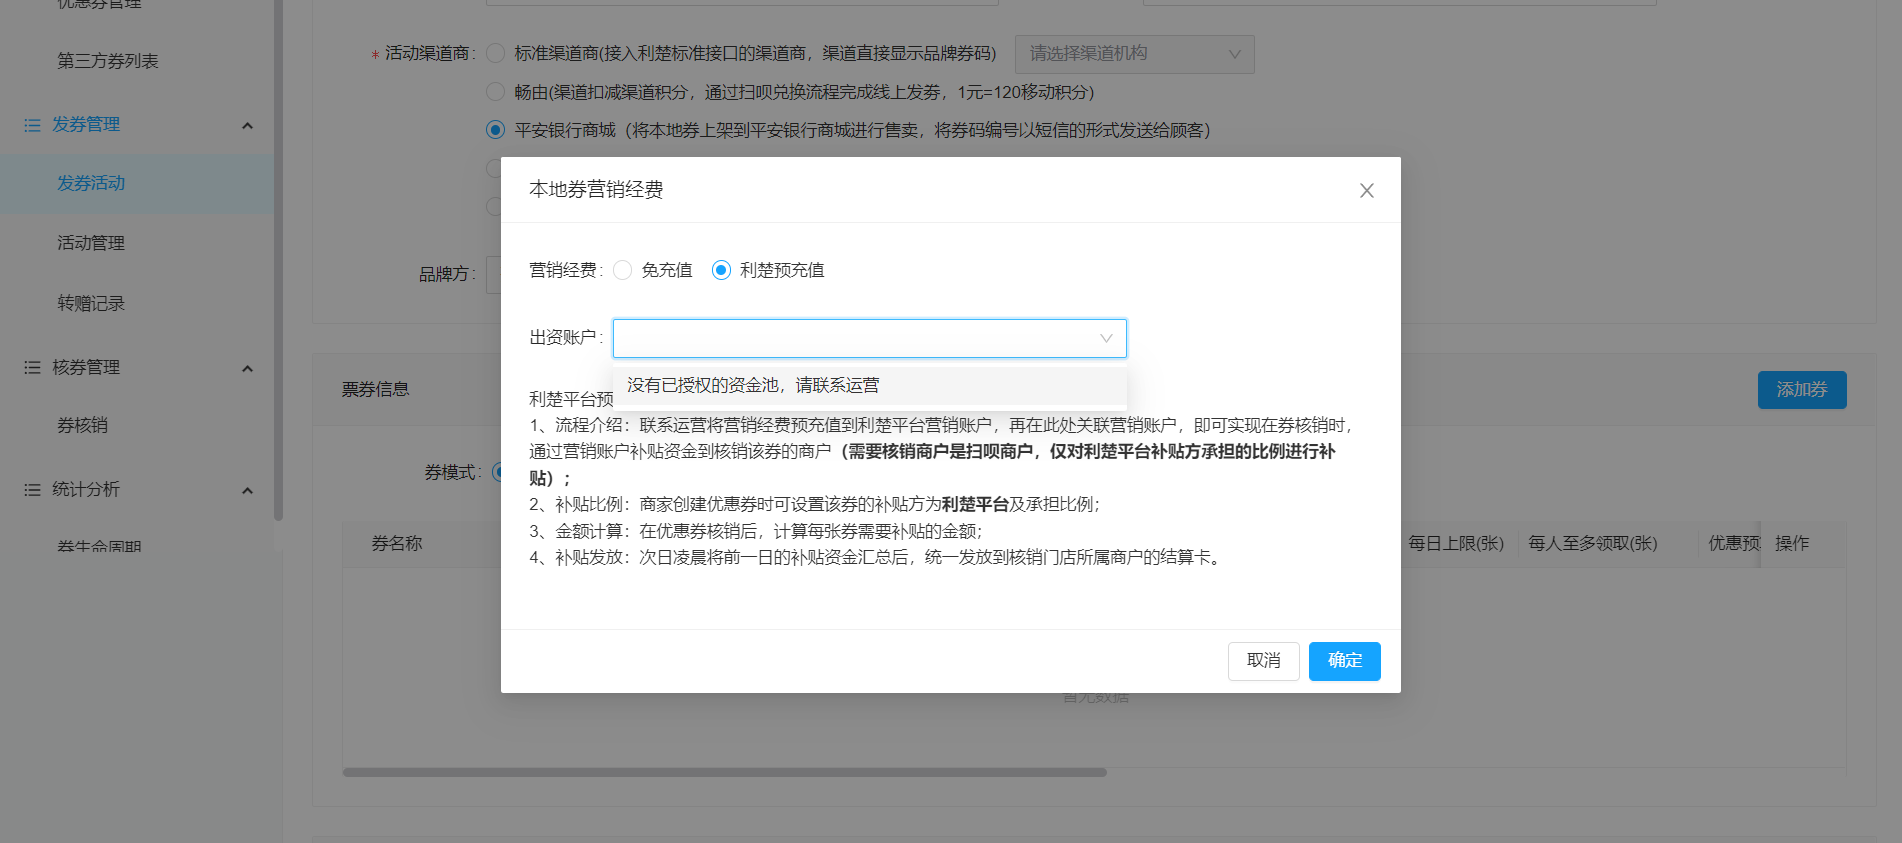Screen dimensions: 1902x843
Task: Collapse the 发券管理 menu group
Action: 247,125
